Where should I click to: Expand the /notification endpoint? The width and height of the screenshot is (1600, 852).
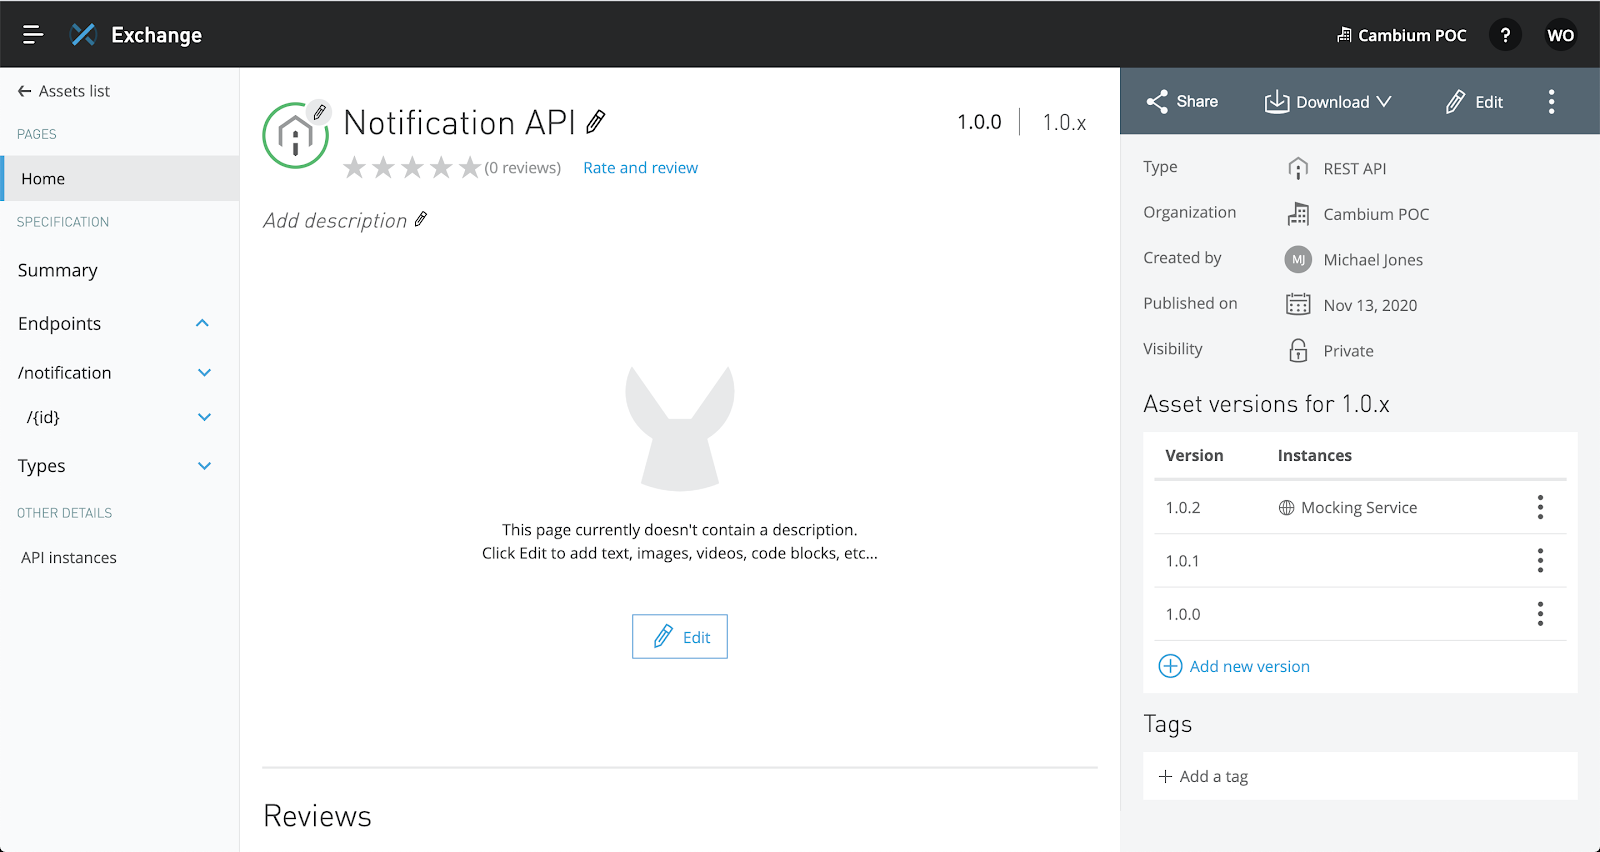[x=204, y=373]
